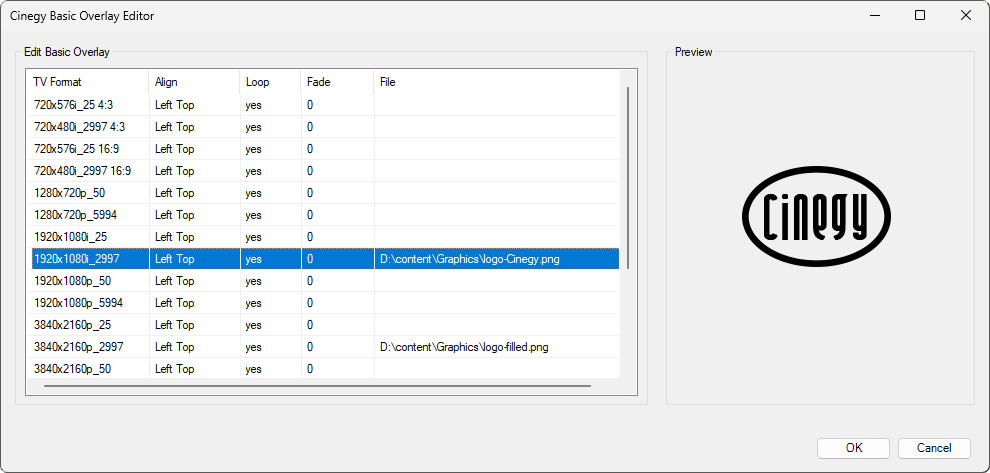Viewport: 990px width, 473px height.
Task: Click the OK button
Action: tap(853, 448)
